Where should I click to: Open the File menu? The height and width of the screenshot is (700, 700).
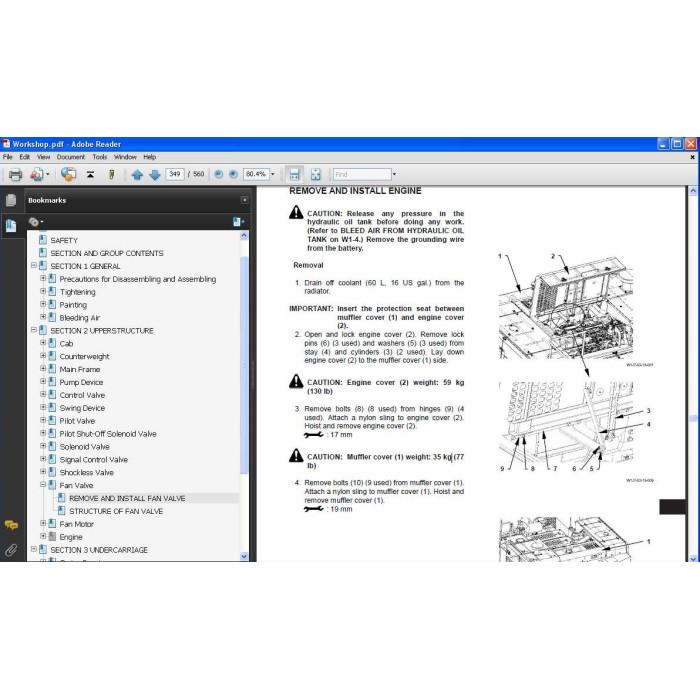pyautogui.click(x=8, y=157)
